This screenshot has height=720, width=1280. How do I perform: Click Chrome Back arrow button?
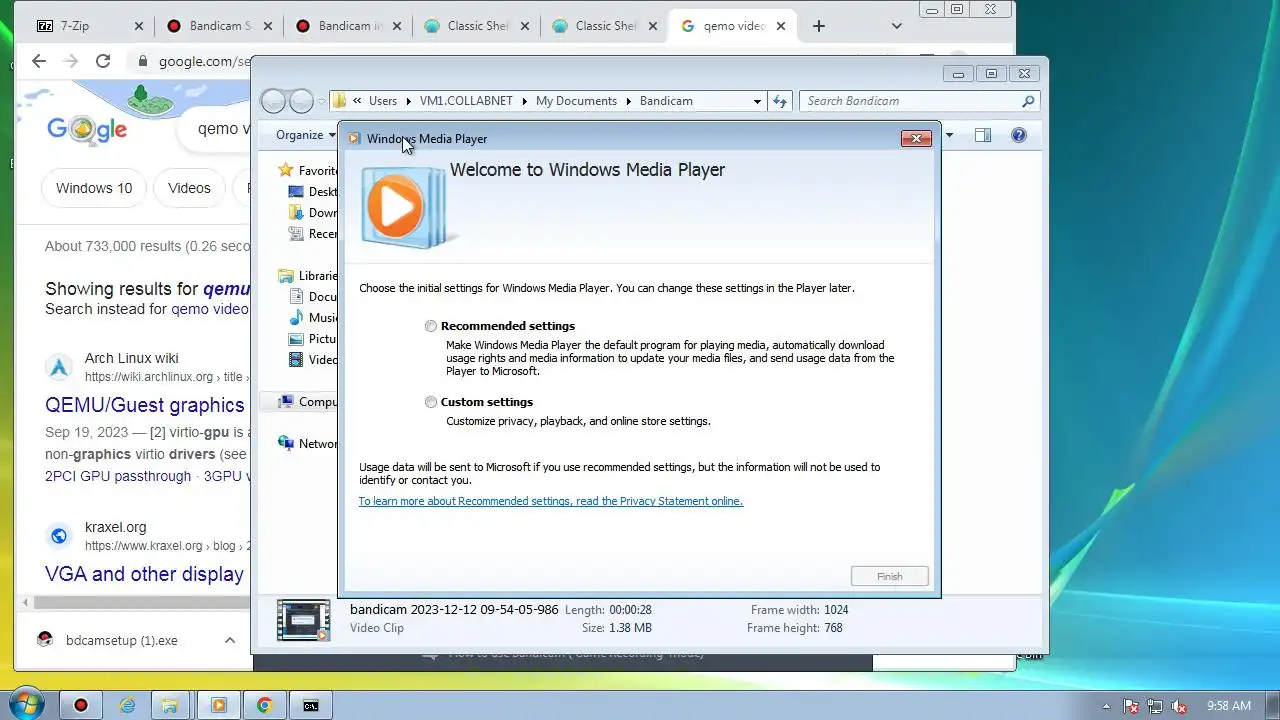pyautogui.click(x=39, y=61)
